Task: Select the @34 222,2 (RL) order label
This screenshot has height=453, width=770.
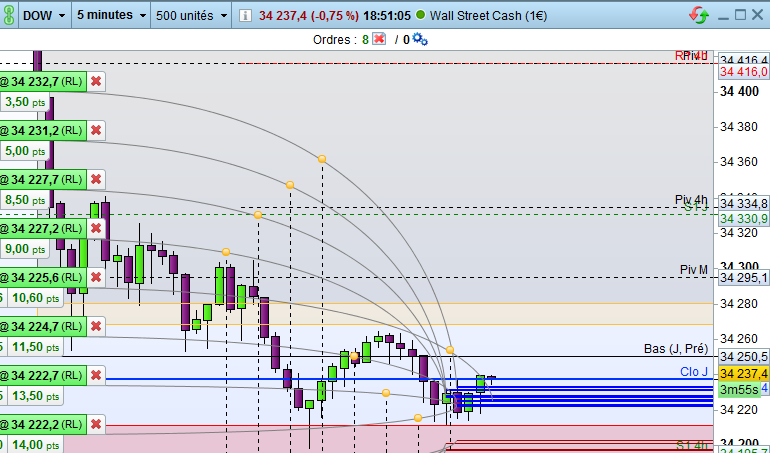Action: 43,424
